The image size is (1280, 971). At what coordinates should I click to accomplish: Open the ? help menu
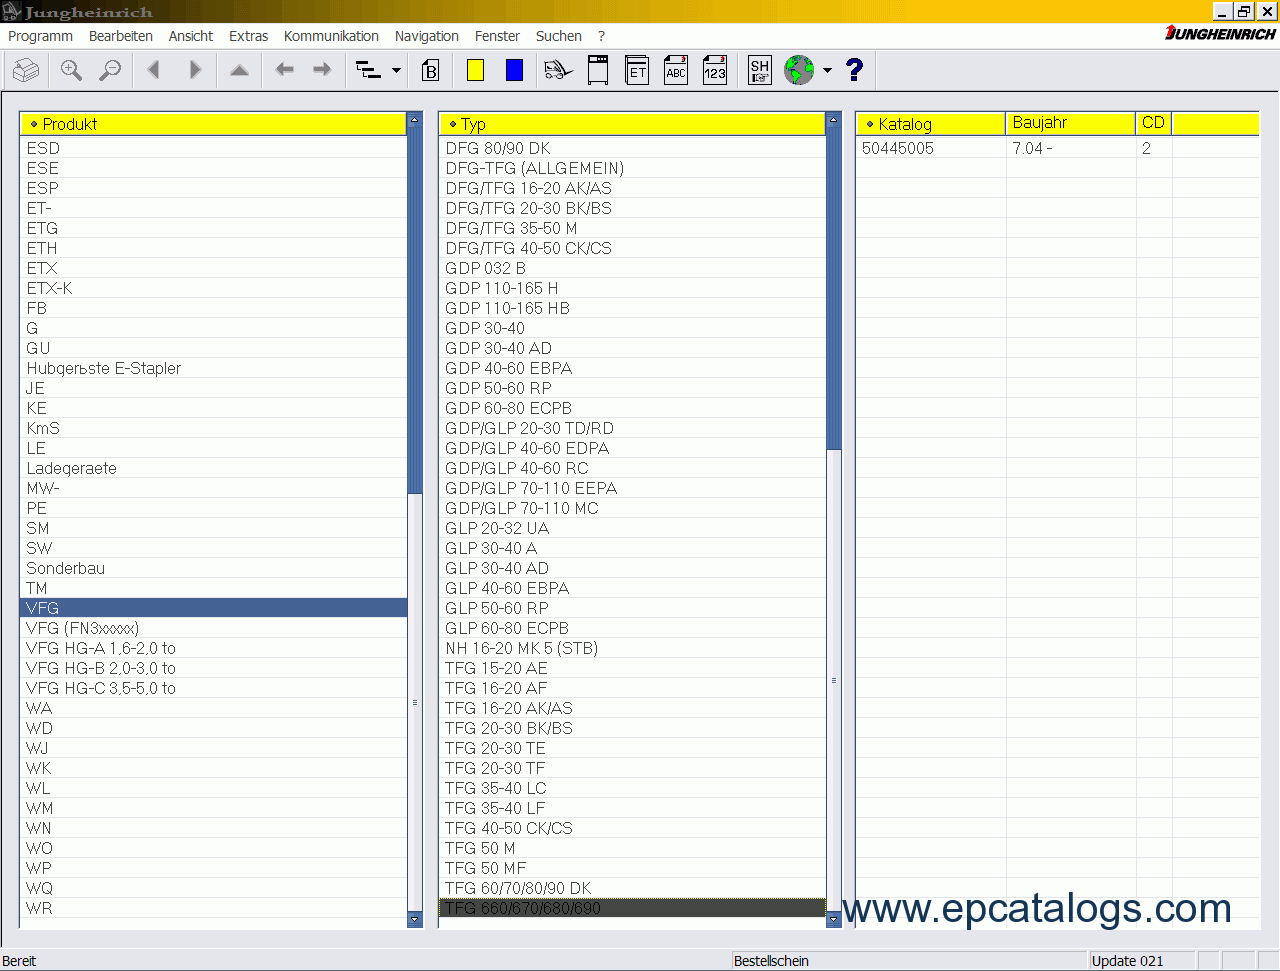coord(601,36)
